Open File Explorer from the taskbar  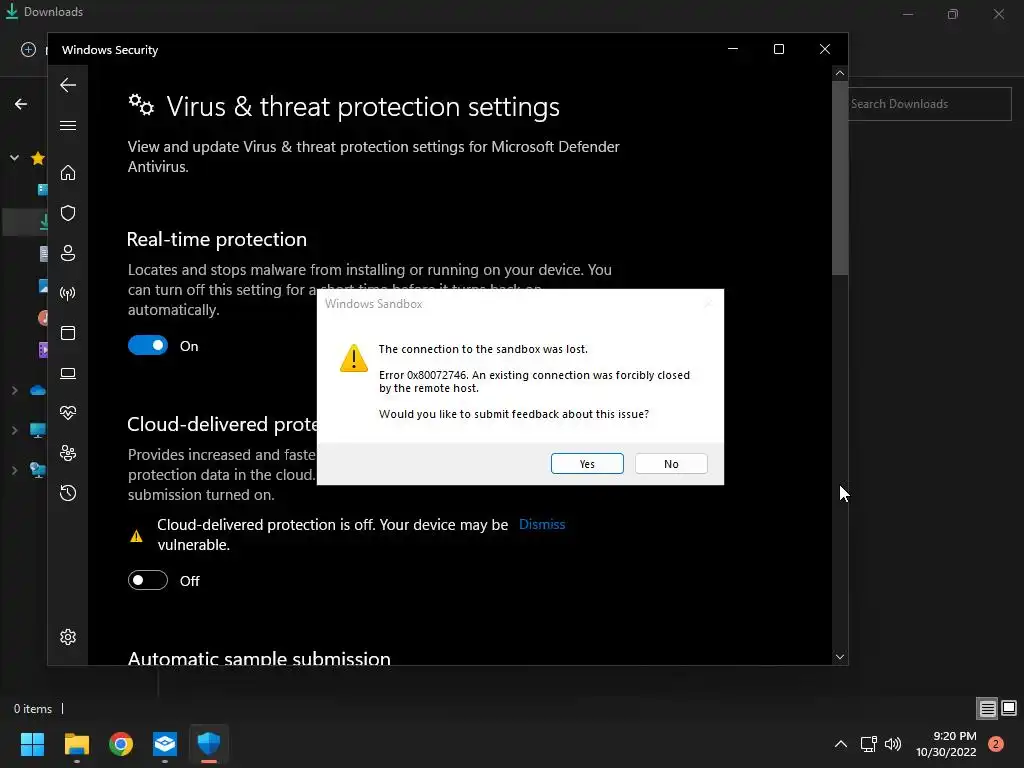pyautogui.click(x=76, y=744)
